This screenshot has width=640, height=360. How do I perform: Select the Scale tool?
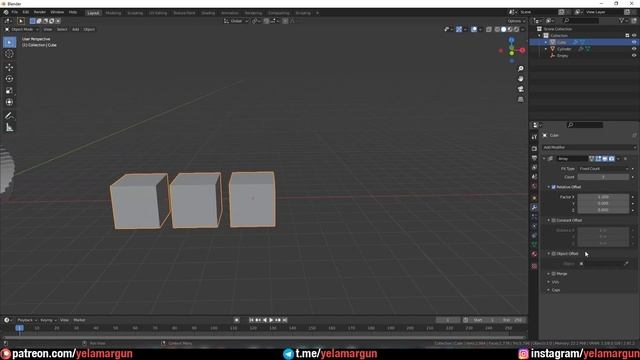click(x=9, y=91)
